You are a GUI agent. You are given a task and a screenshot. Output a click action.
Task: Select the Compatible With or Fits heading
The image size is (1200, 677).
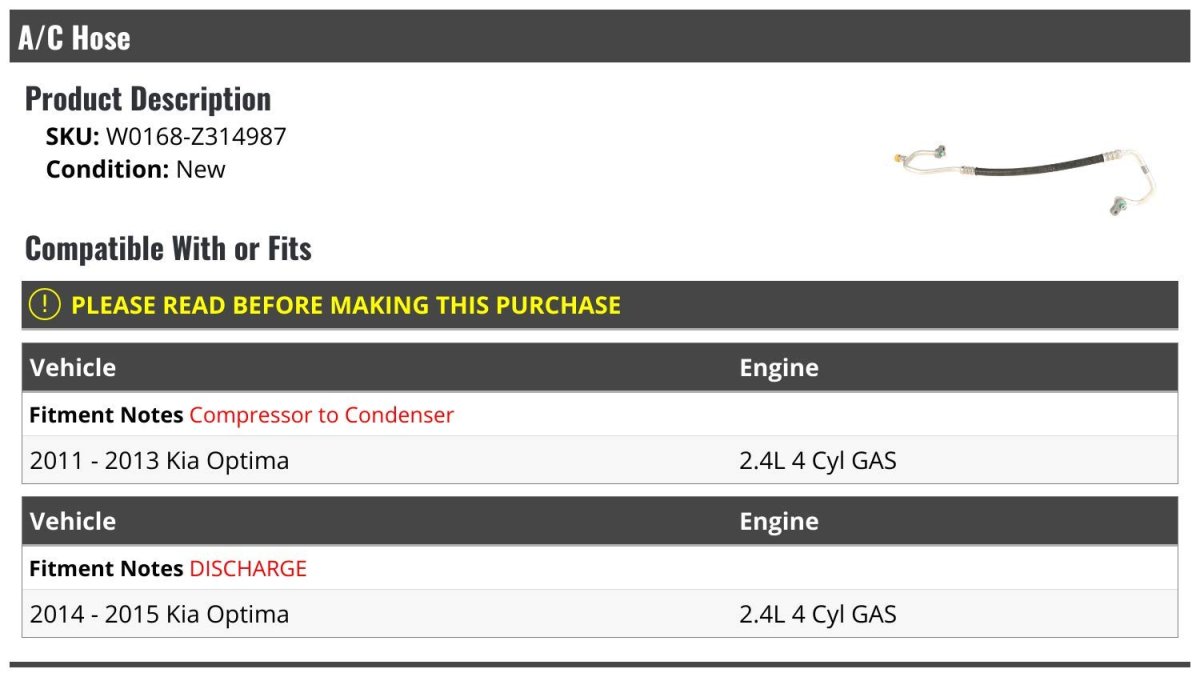tap(168, 248)
